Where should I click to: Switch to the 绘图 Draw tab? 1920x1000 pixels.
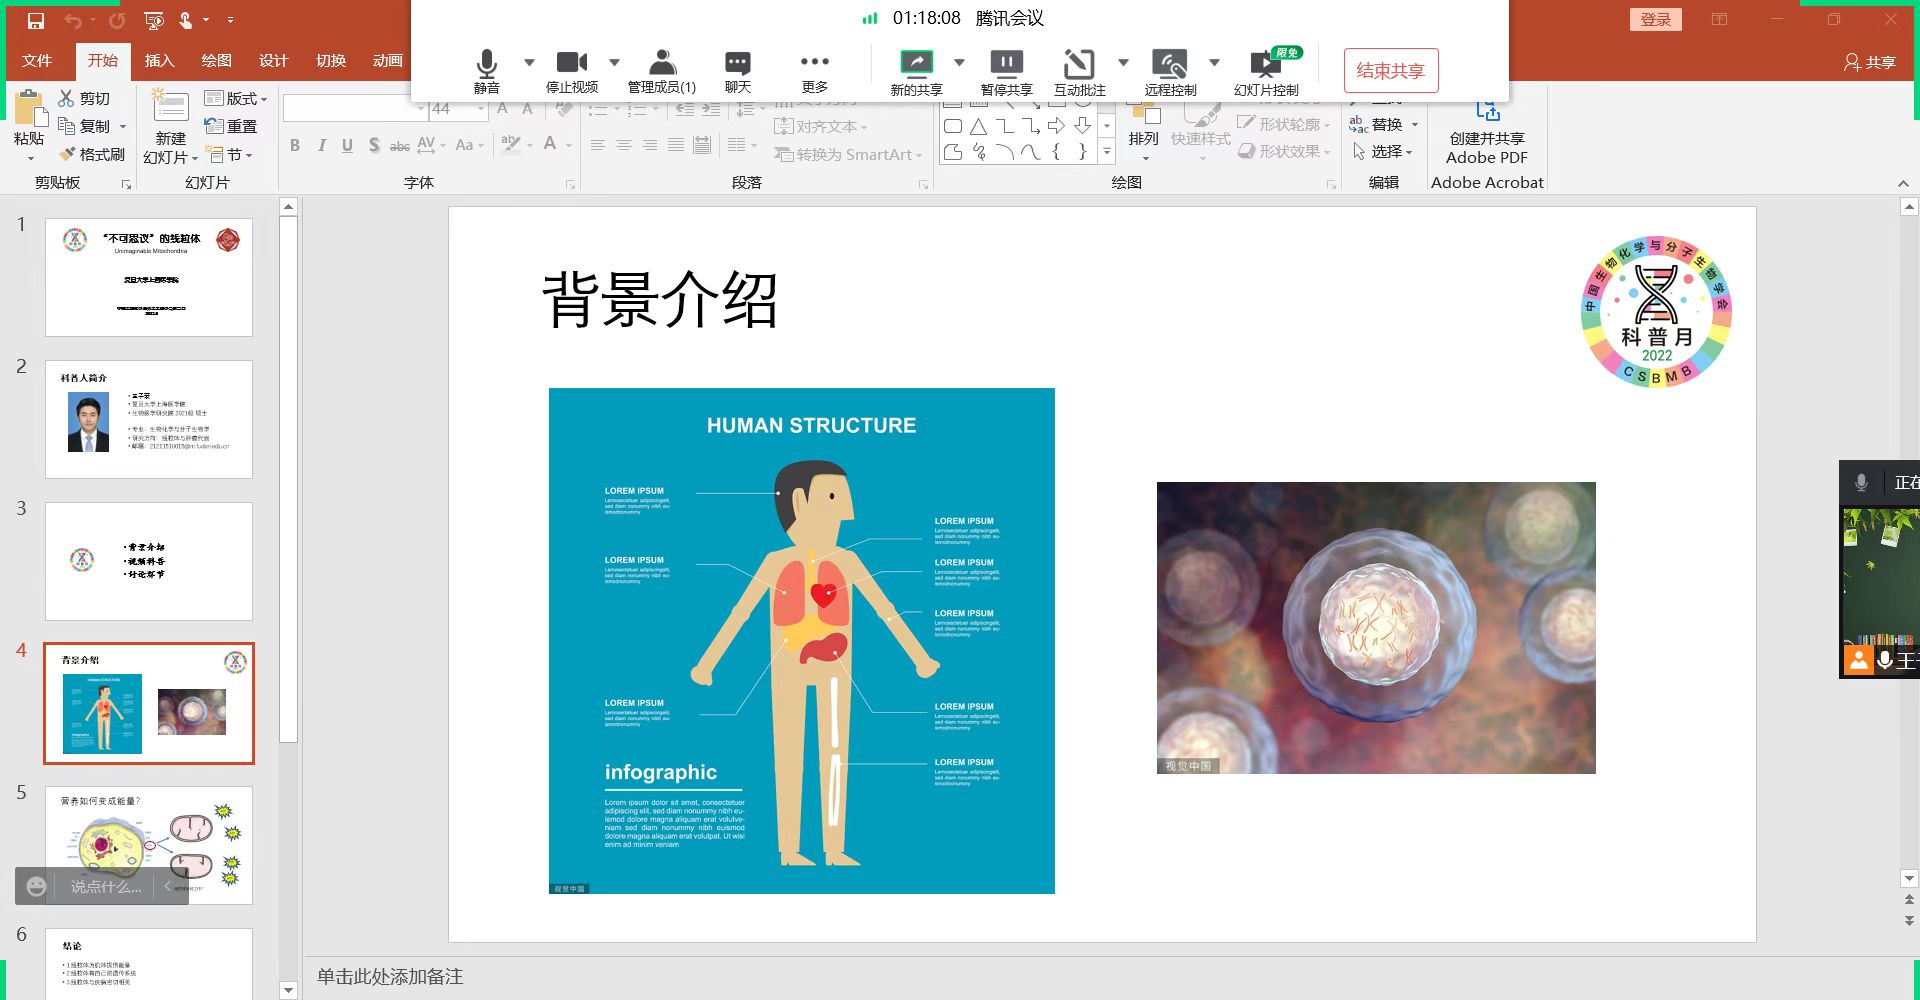[216, 60]
